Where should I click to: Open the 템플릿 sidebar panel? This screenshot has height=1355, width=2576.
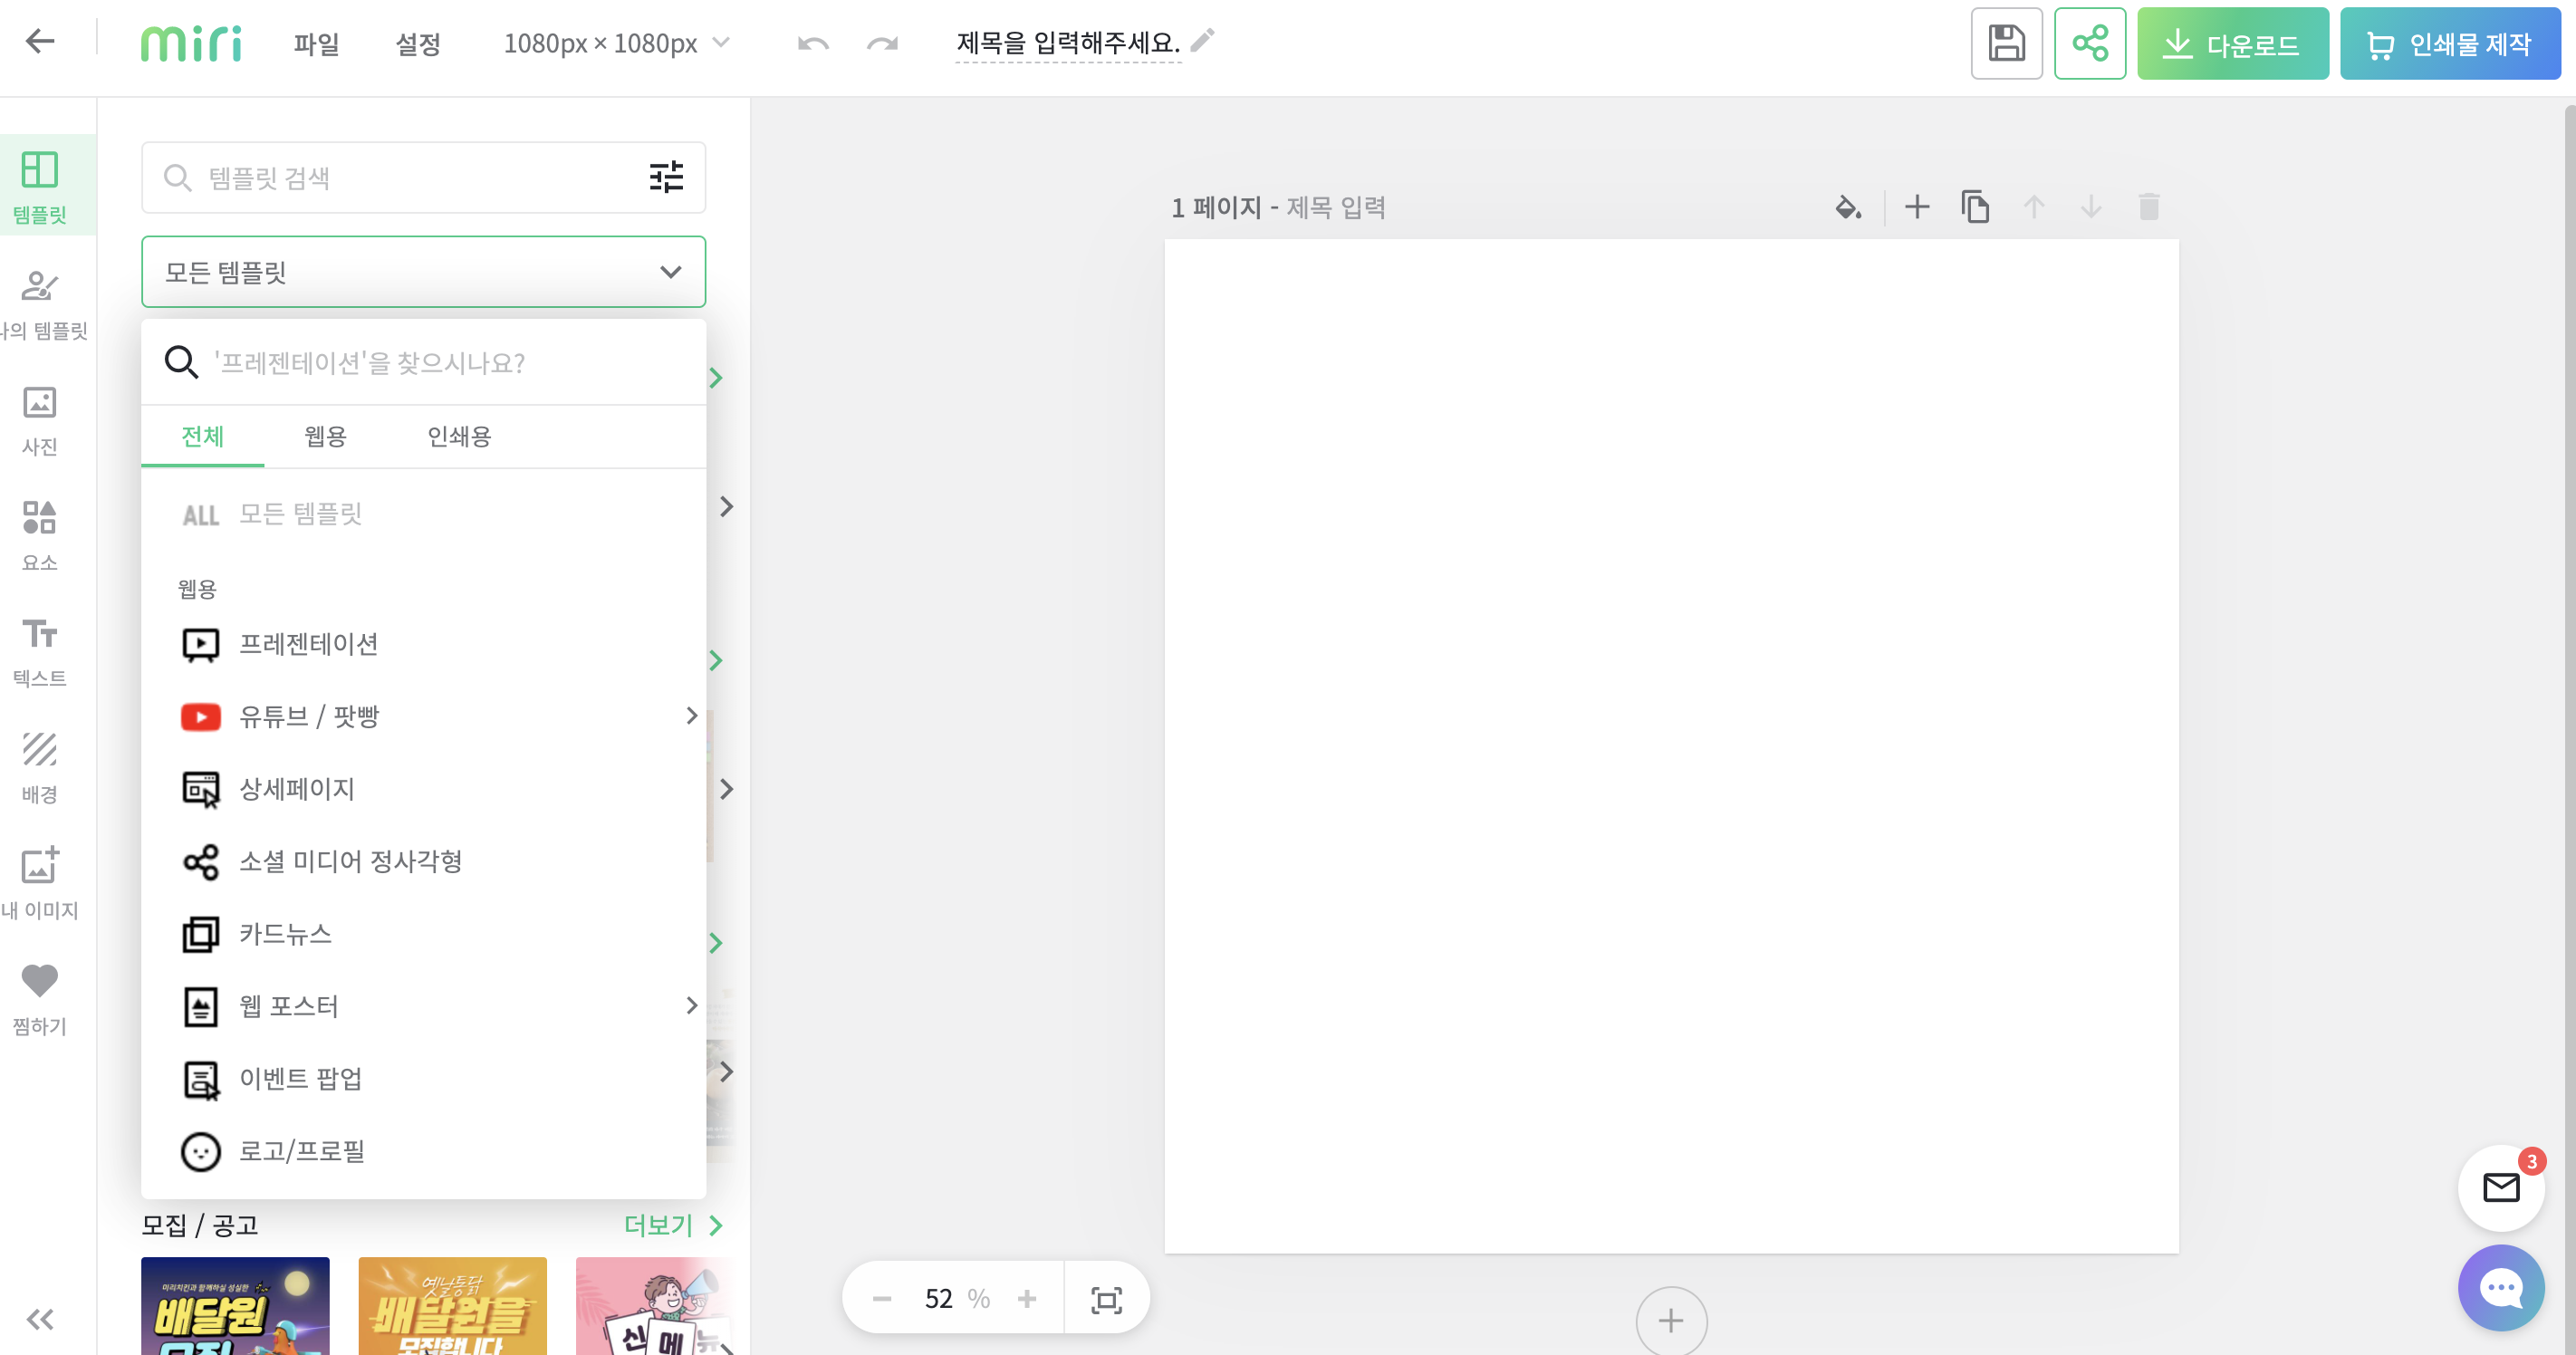point(40,186)
